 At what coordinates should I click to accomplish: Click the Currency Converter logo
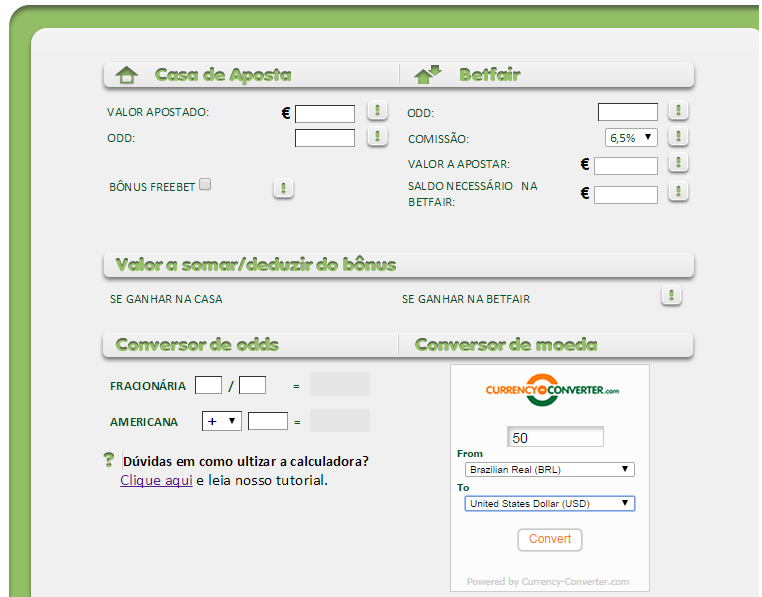coord(552,390)
